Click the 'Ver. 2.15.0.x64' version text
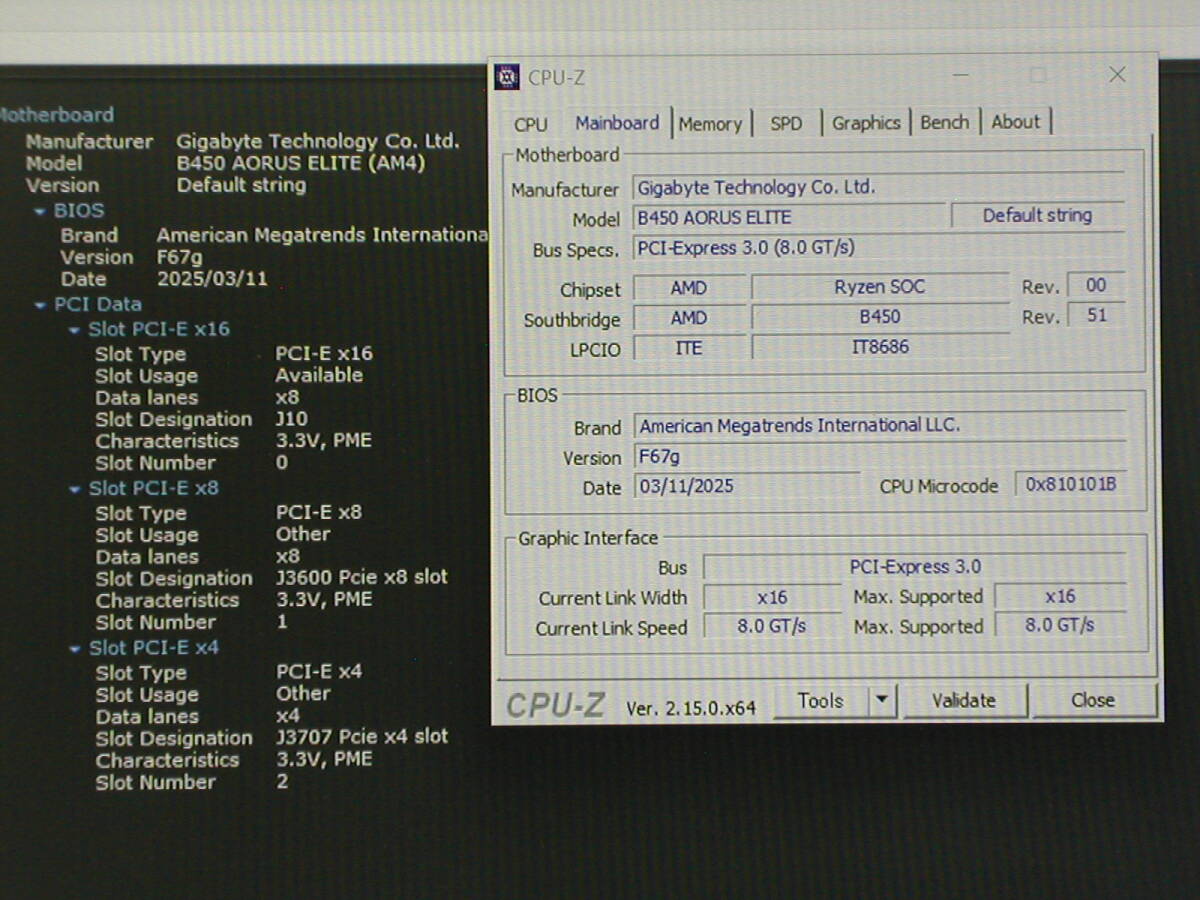 click(x=691, y=708)
